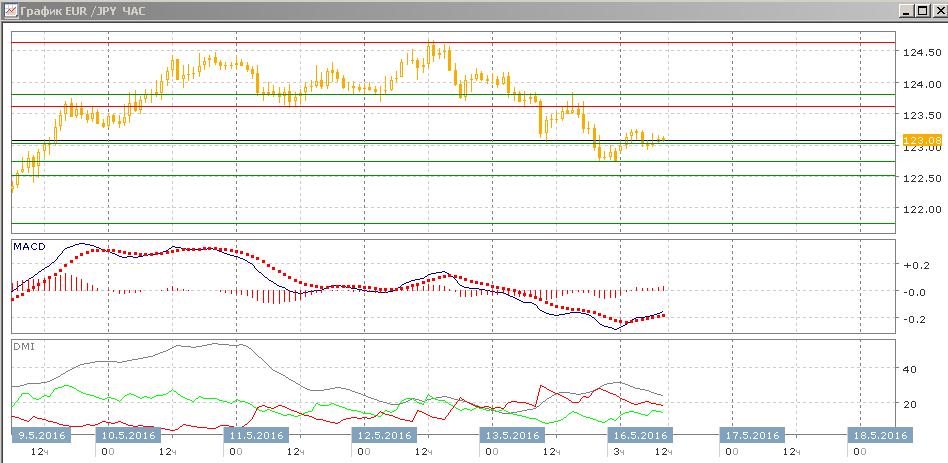Viewport: 948px width, 463px height.
Task: Click the MACD indicator label
Action: tap(29, 247)
